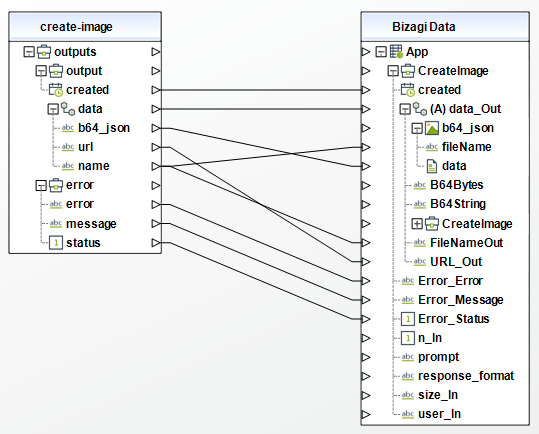Click the collection icon beside (A) data_Out
The height and width of the screenshot is (434, 539).
pyautogui.click(x=420, y=109)
